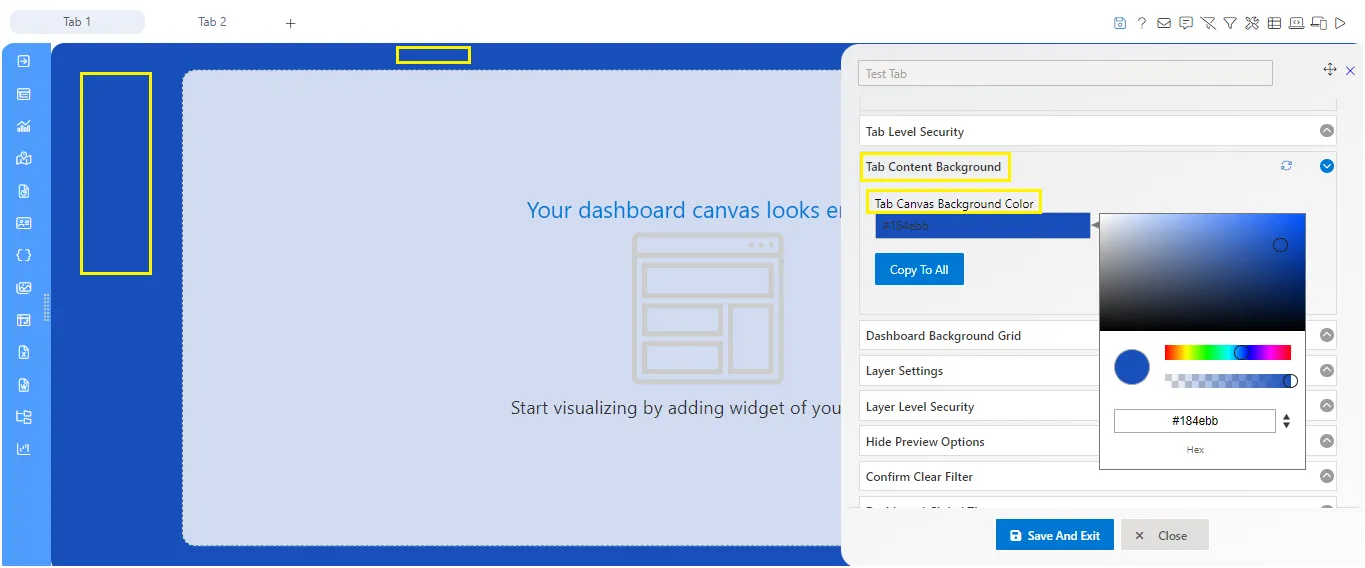1365x568 pixels.
Task: Click the rainbow hue slider
Action: tap(1228, 352)
